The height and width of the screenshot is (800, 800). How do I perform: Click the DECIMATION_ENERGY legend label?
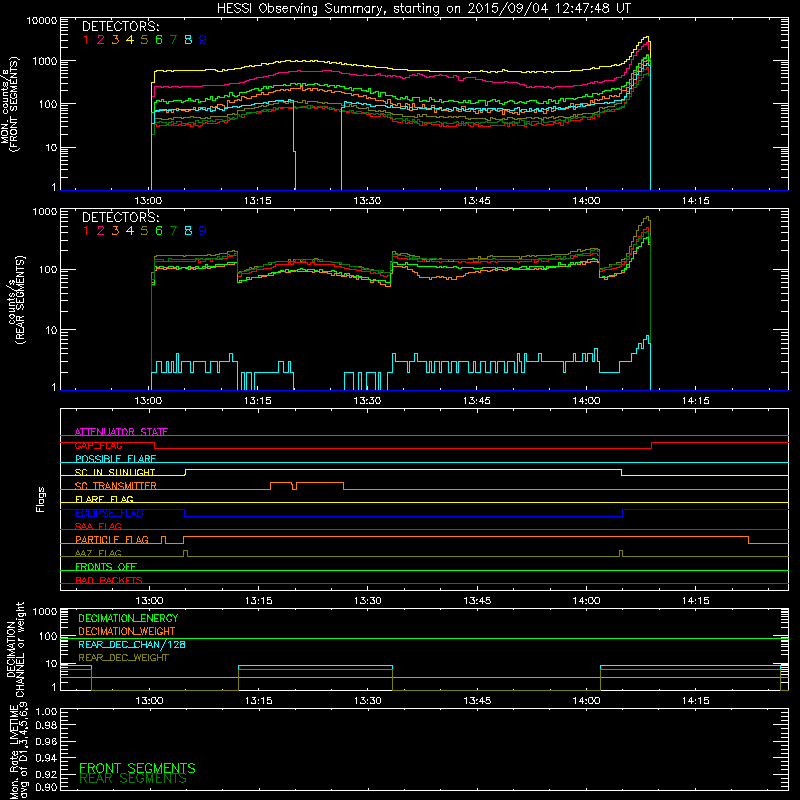(x=128, y=618)
